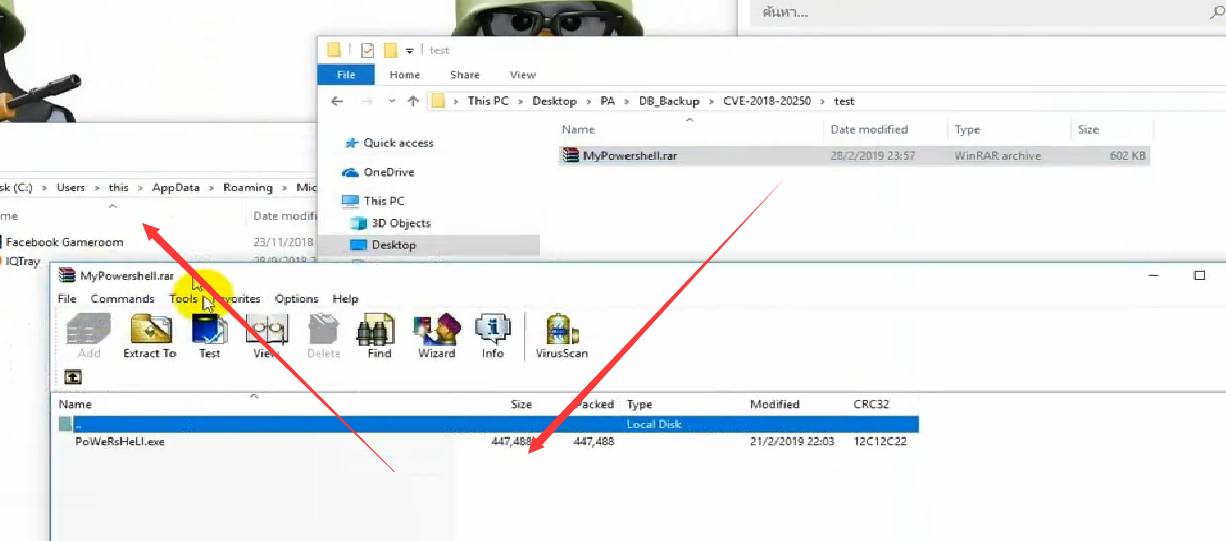1226x541 pixels.
Task: Sort Explorer files by Date modified
Action: pos(869,130)
